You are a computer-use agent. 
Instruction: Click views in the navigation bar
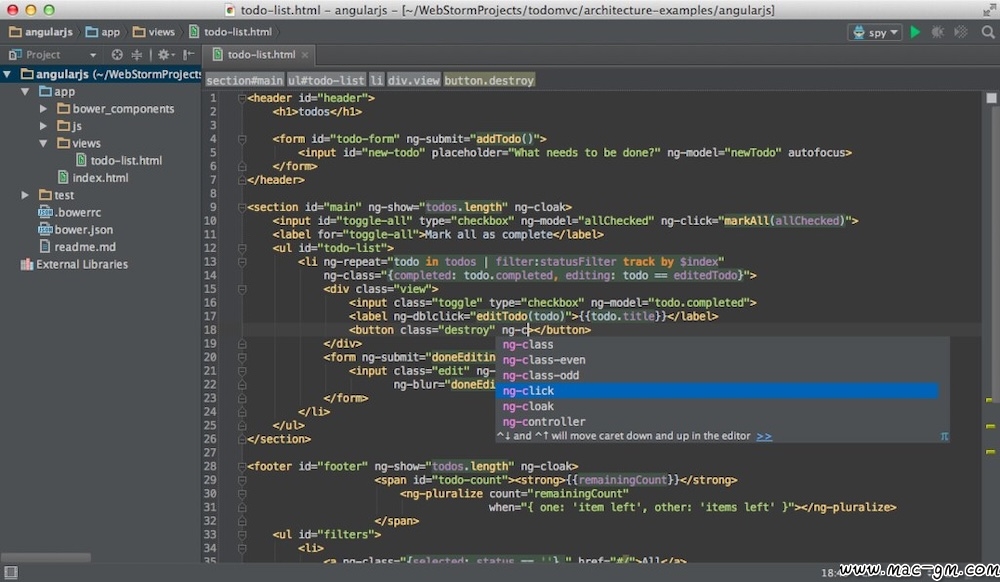click(x=154, y=32)
